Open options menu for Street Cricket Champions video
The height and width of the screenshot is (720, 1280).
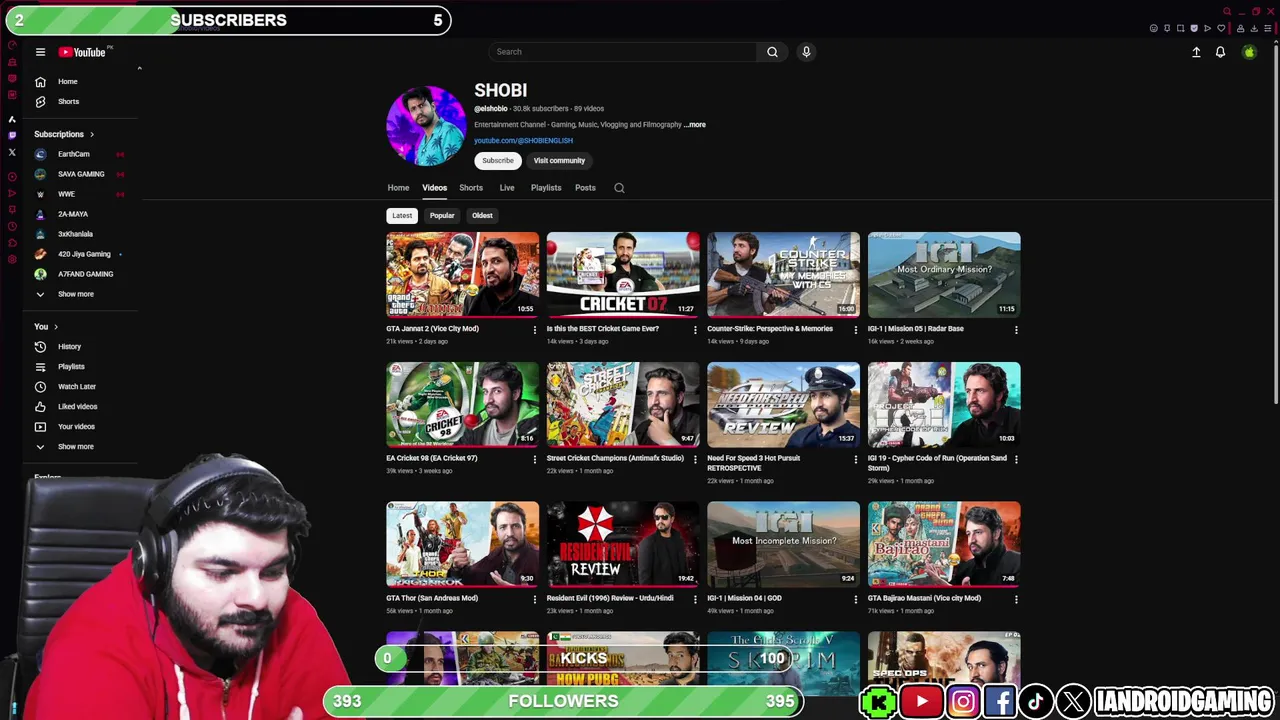tap(695, 460)
